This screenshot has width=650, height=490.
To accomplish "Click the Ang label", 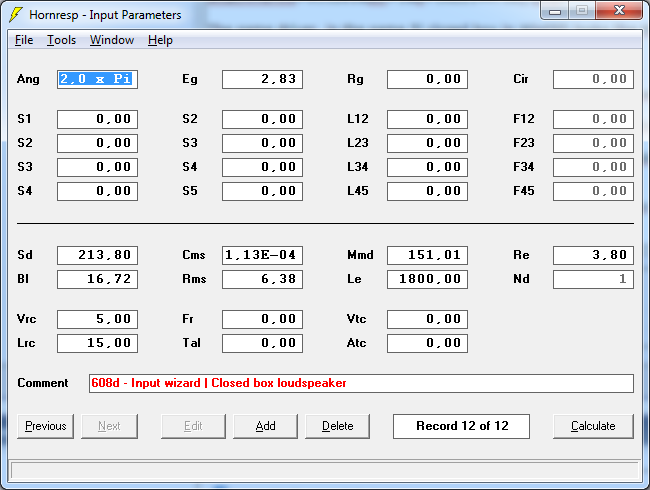I will click(28, 79).
